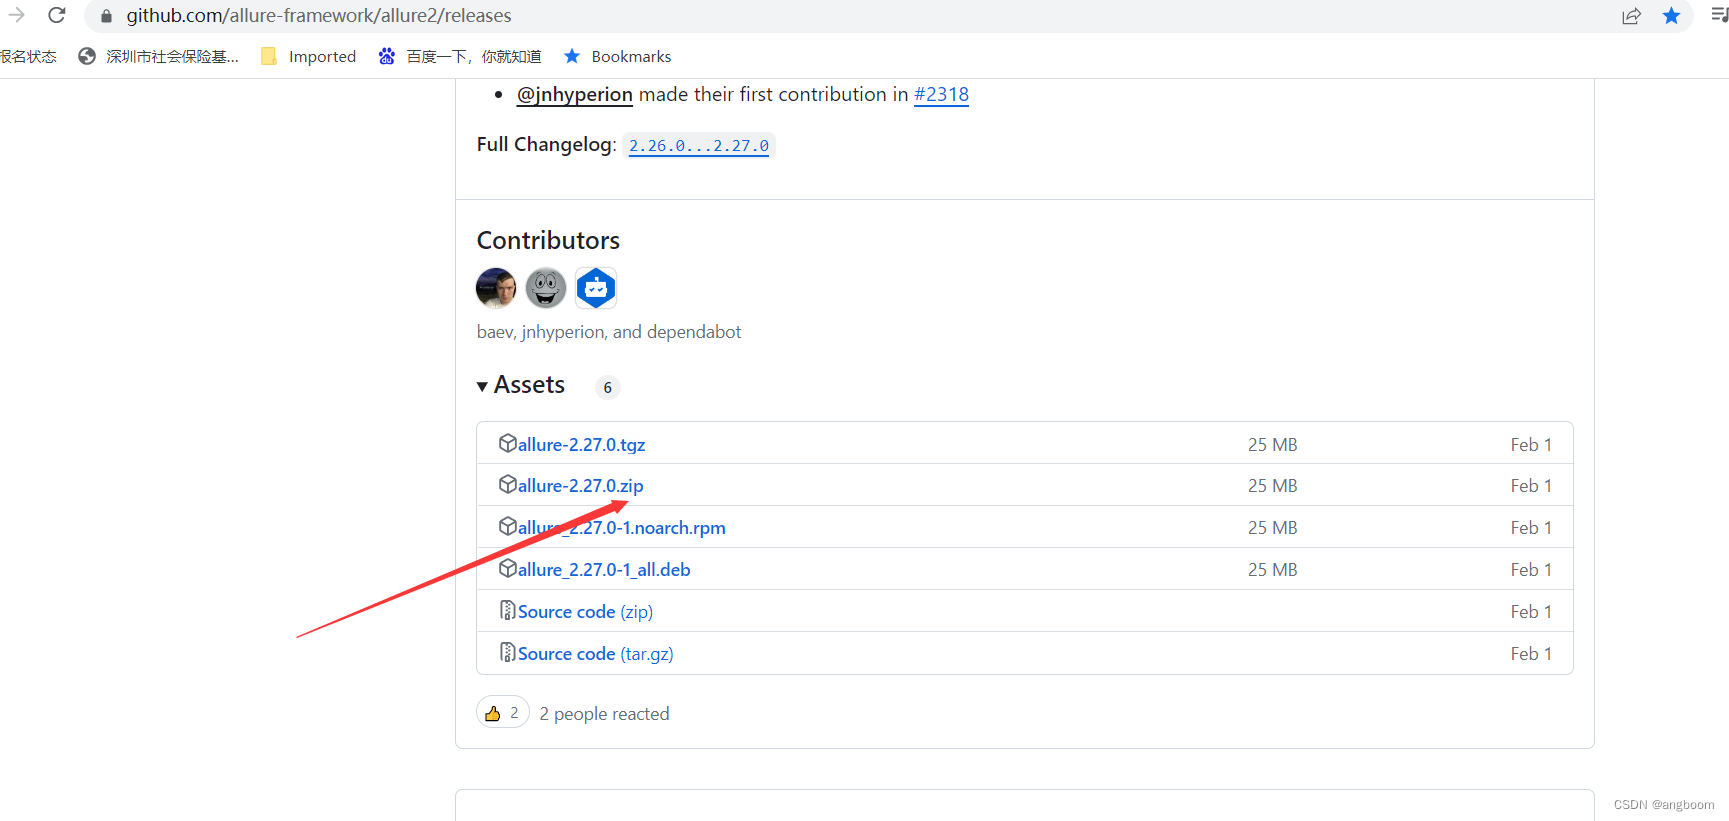Download Source code (zip)

point(585,611)
